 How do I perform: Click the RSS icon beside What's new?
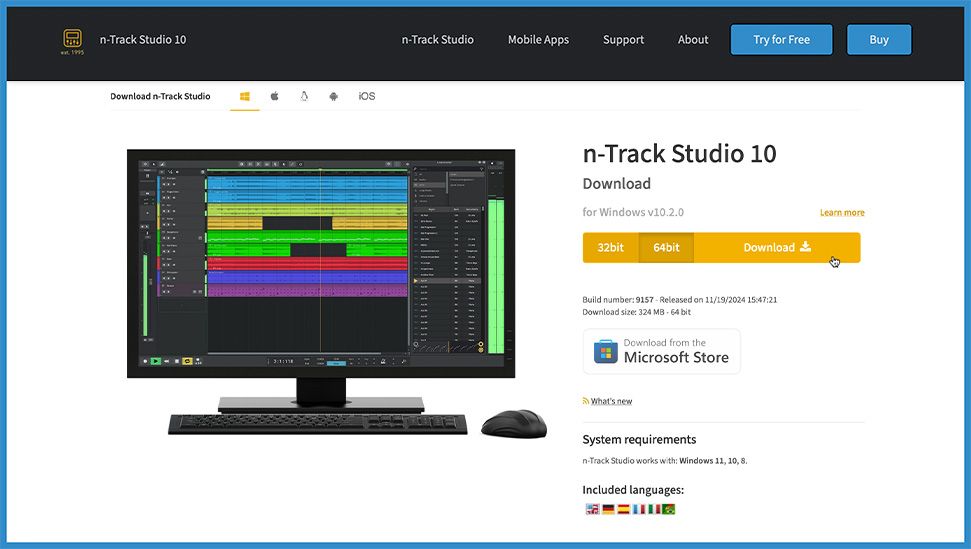[x=585, y=401]
